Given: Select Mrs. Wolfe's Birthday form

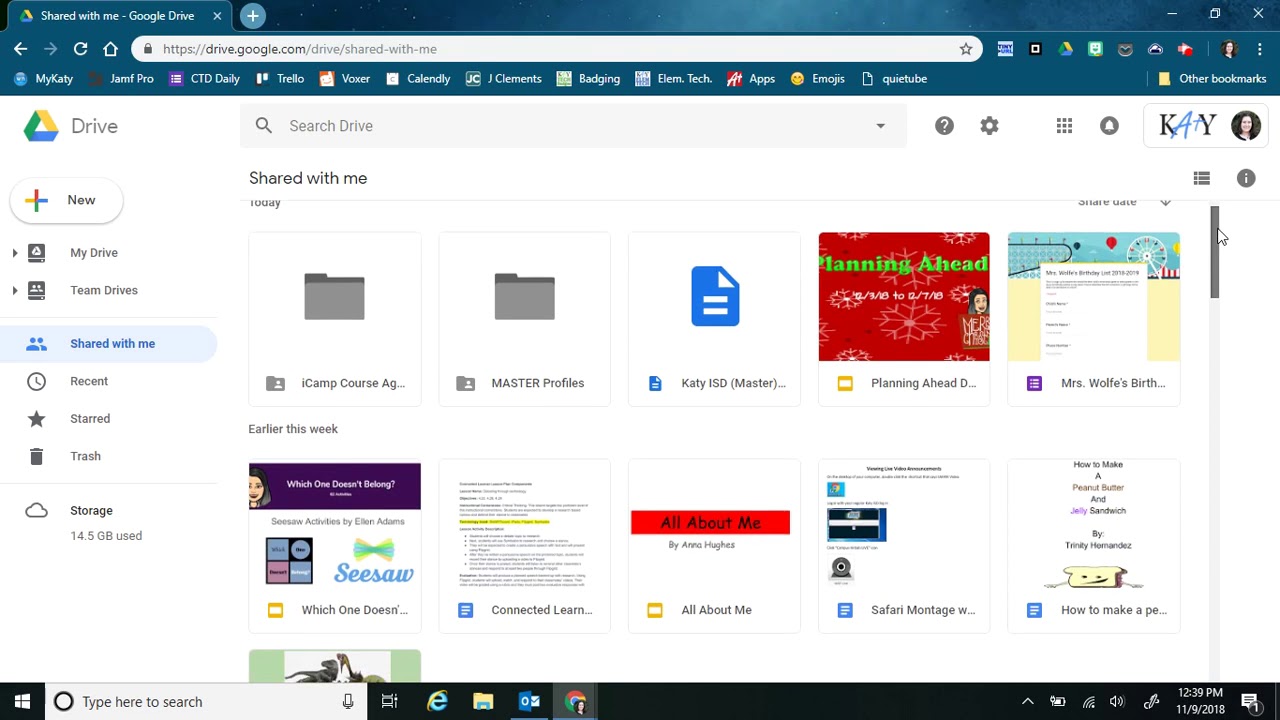Looking at the screenshot, I should 1094,320.
